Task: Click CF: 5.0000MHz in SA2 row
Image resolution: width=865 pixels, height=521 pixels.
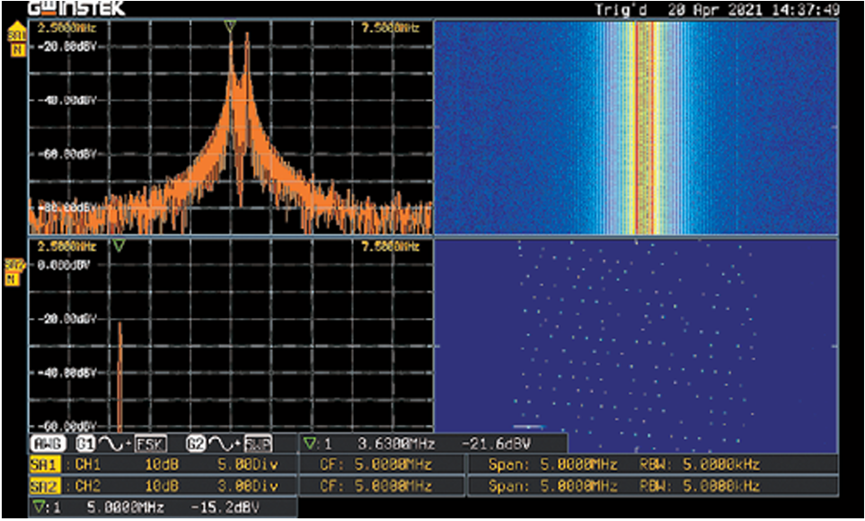Action: coord(376,486)
